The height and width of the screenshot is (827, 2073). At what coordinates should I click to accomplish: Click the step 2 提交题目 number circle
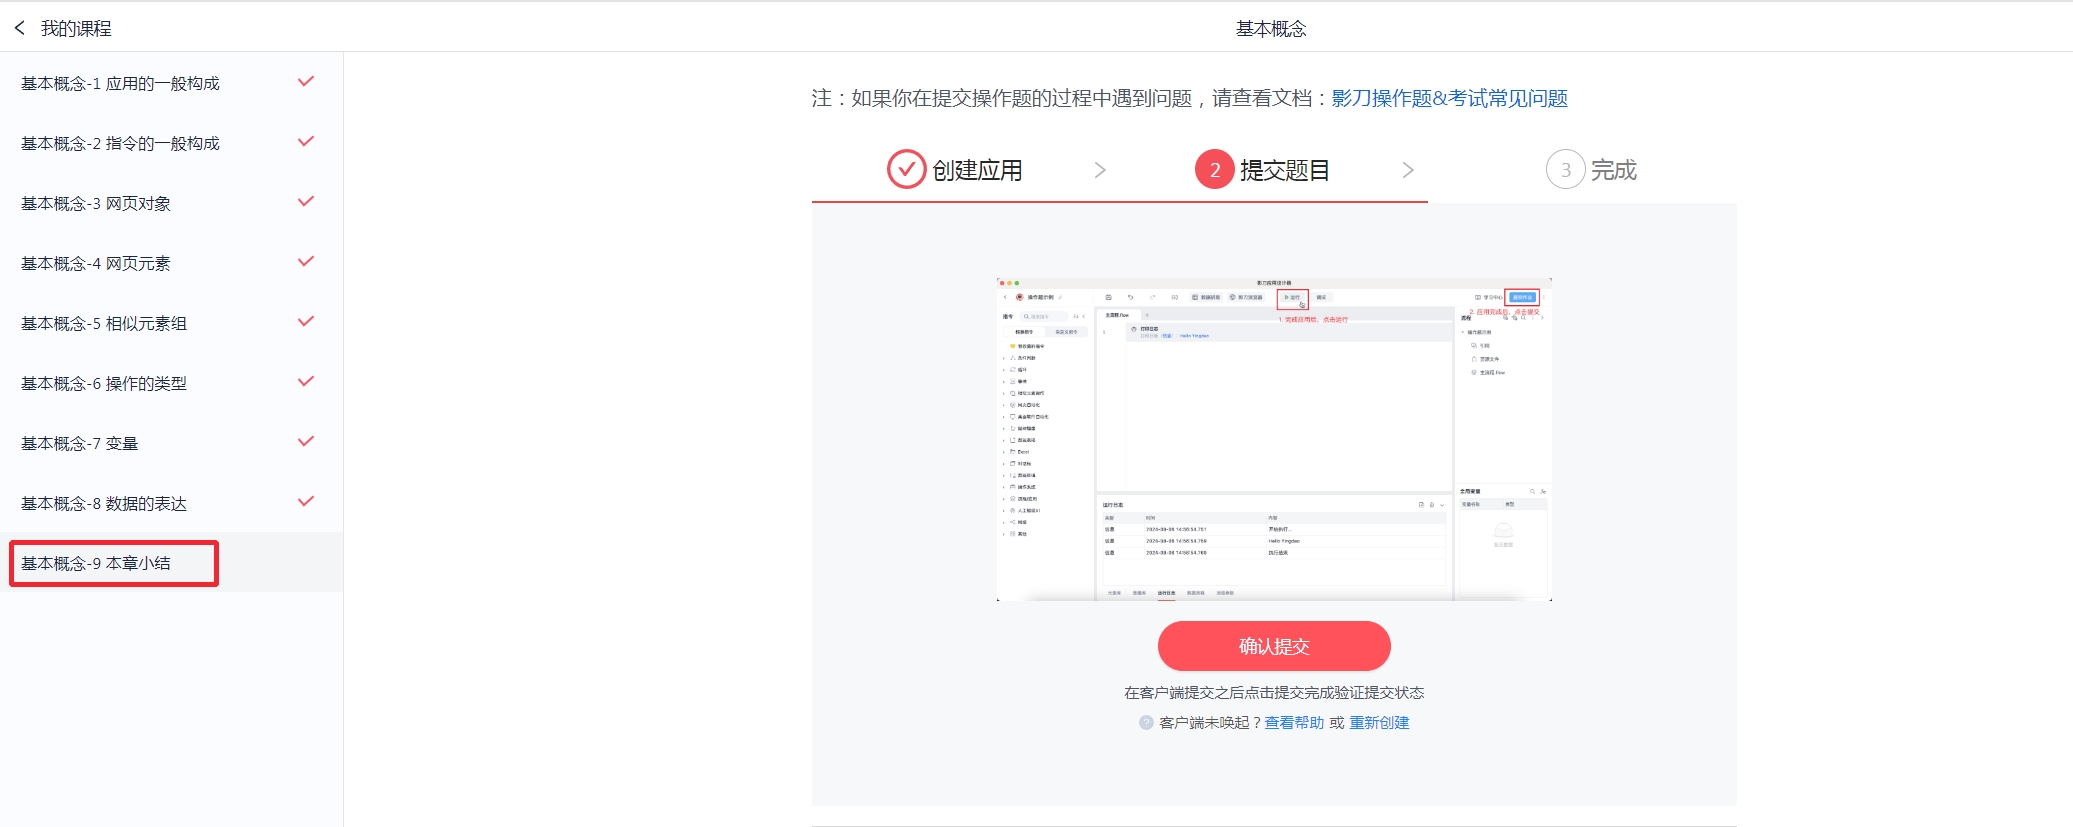(1214, 170)
